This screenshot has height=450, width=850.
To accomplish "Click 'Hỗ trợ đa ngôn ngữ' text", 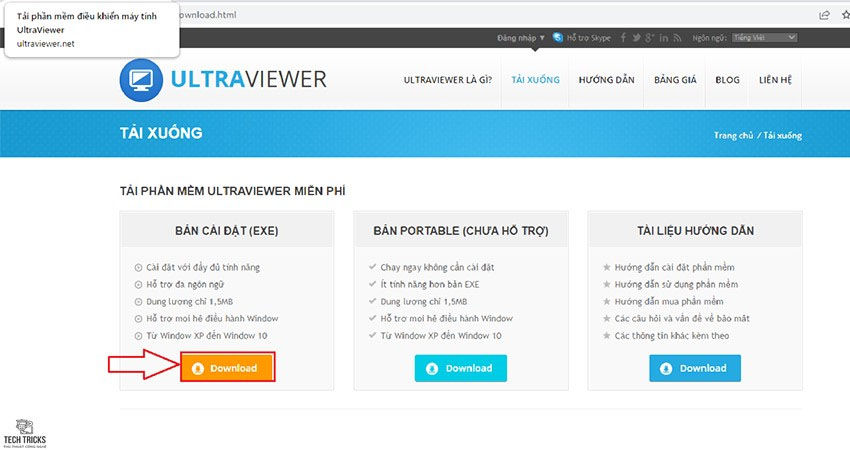I will 185,284.
